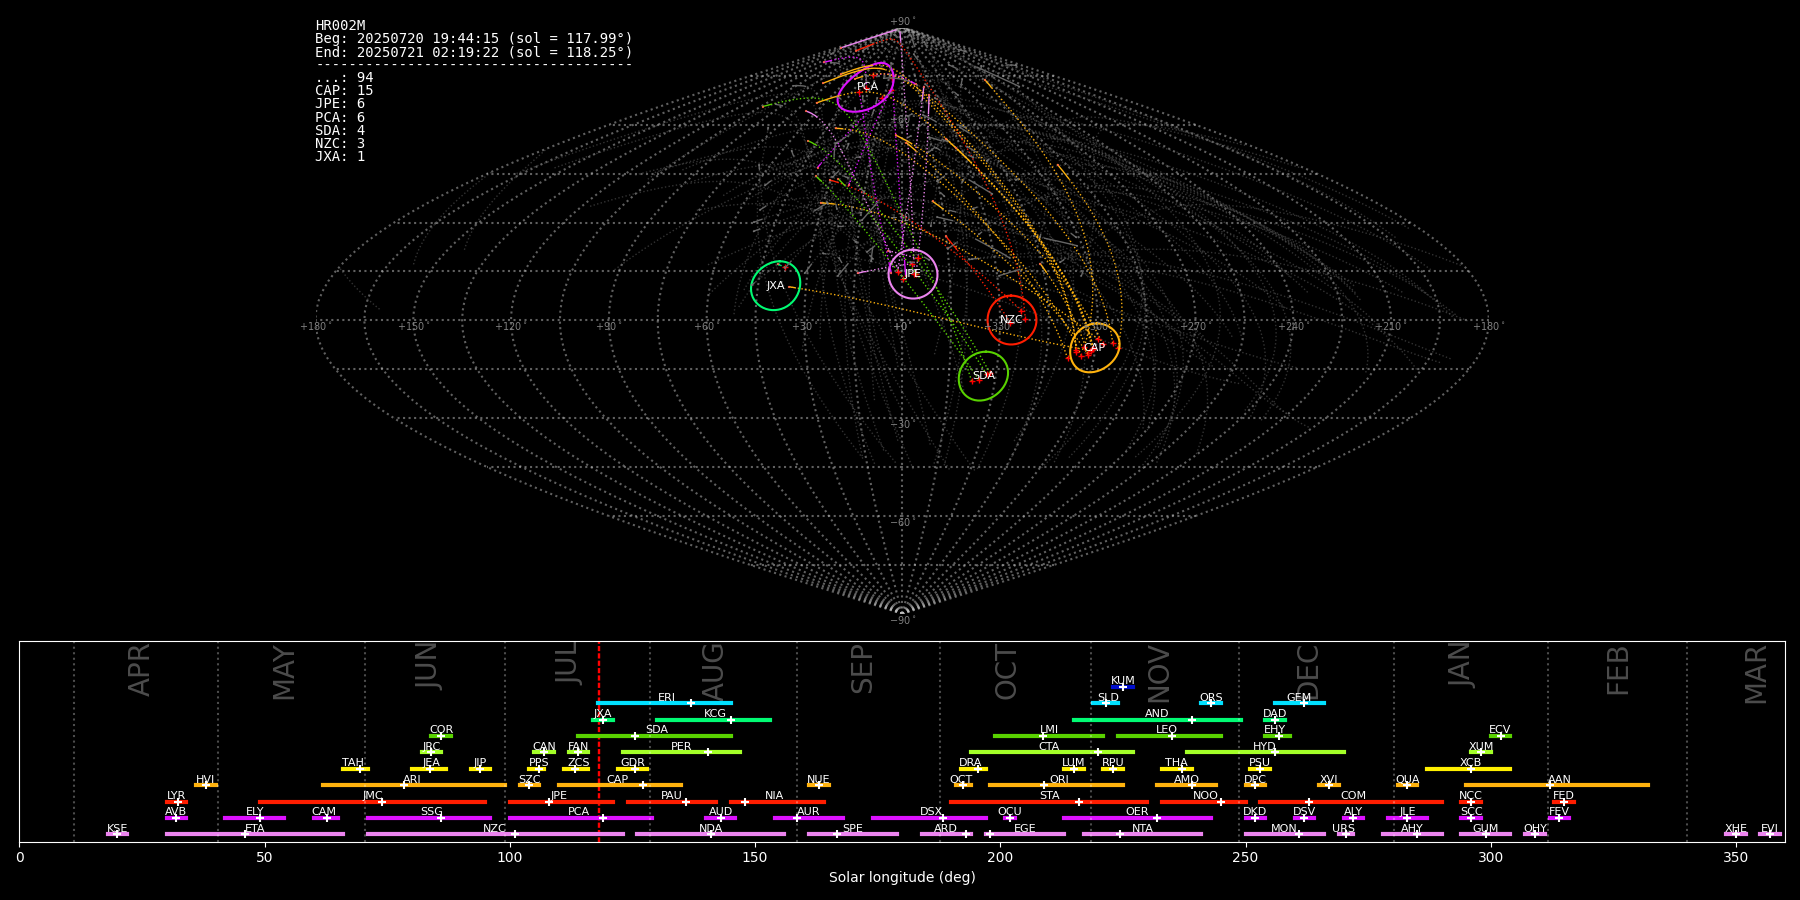Click the purple OER bar in timeline

click(x=1137, y=818)
